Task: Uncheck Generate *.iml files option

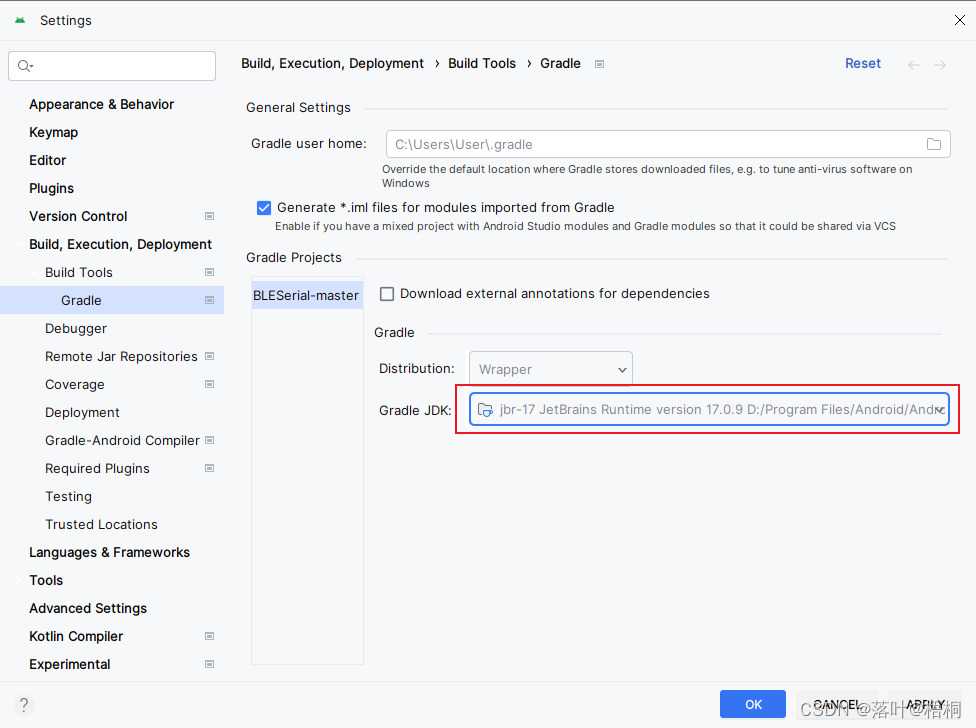Action: [x=264, y=208]
